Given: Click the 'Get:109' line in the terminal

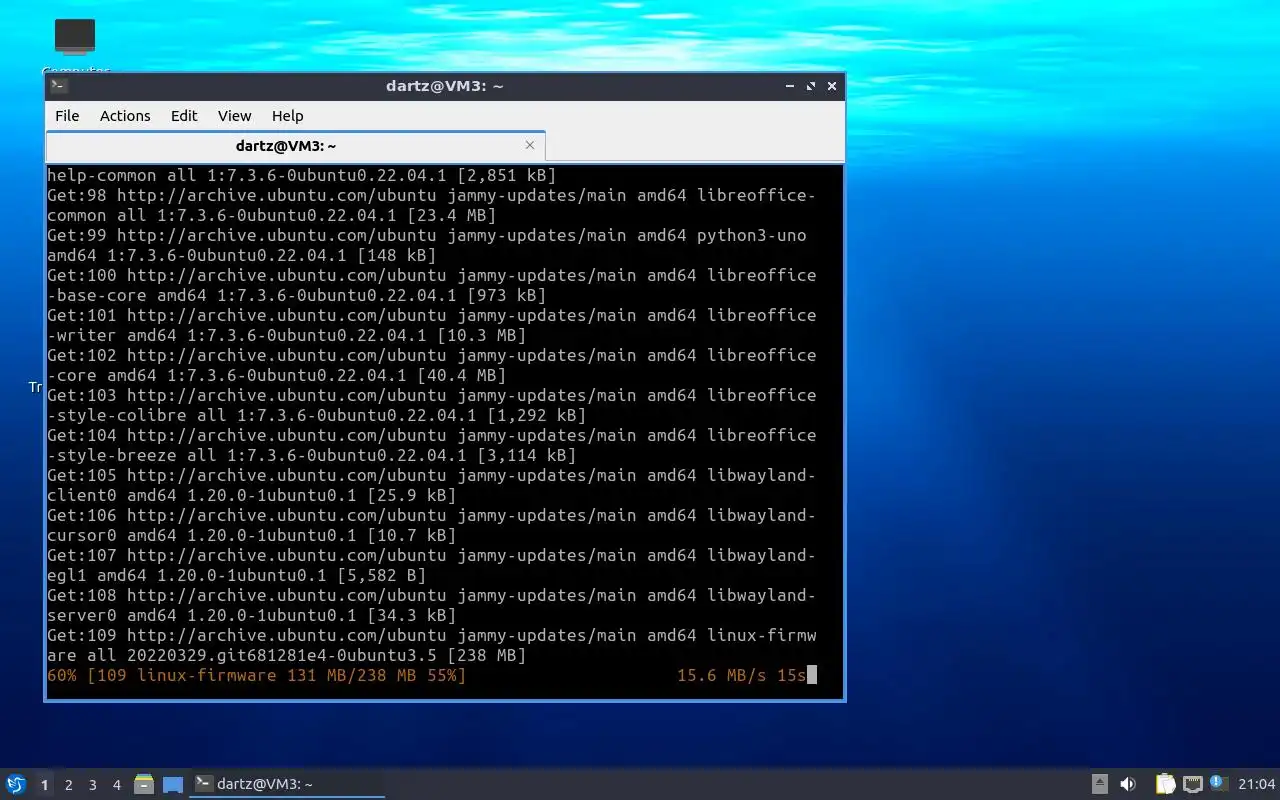Looking at the screenshot, I should click(x=432, y=636).
